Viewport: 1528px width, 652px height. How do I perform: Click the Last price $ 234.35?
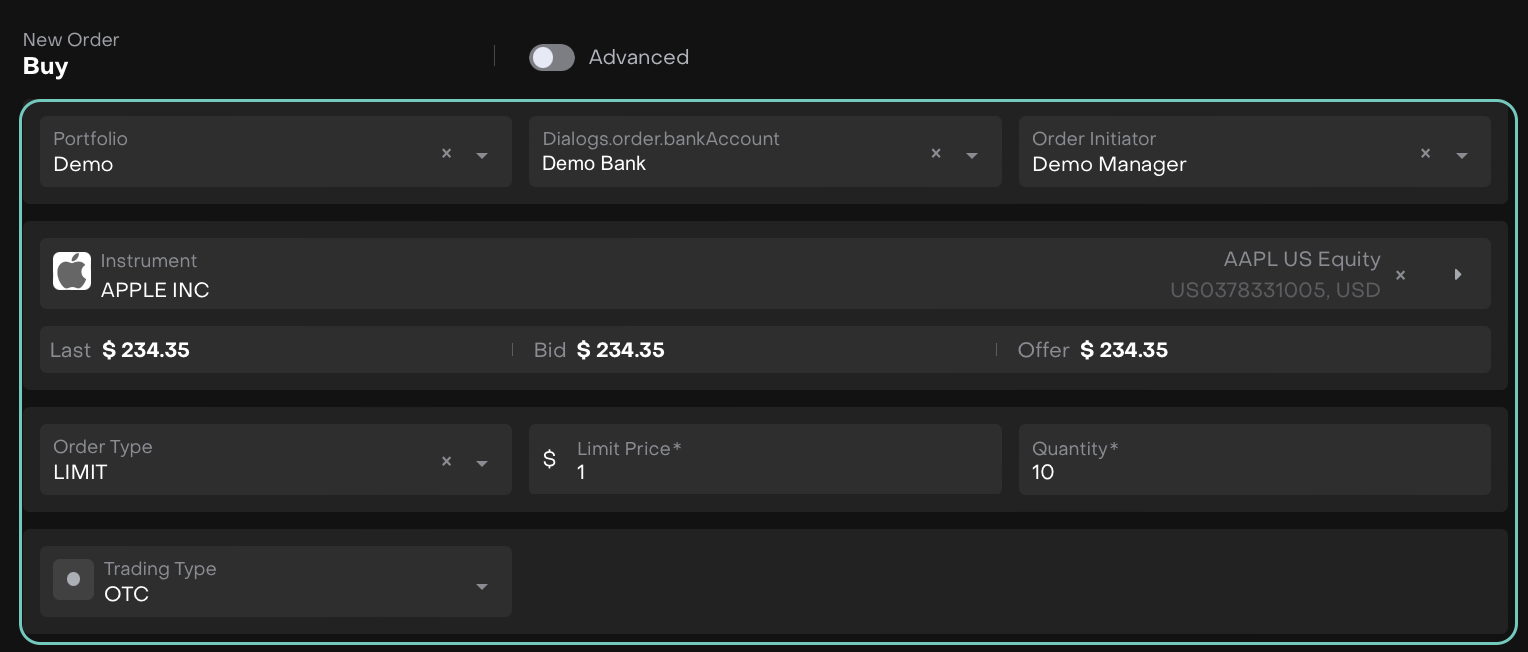[x=146, y=350]
